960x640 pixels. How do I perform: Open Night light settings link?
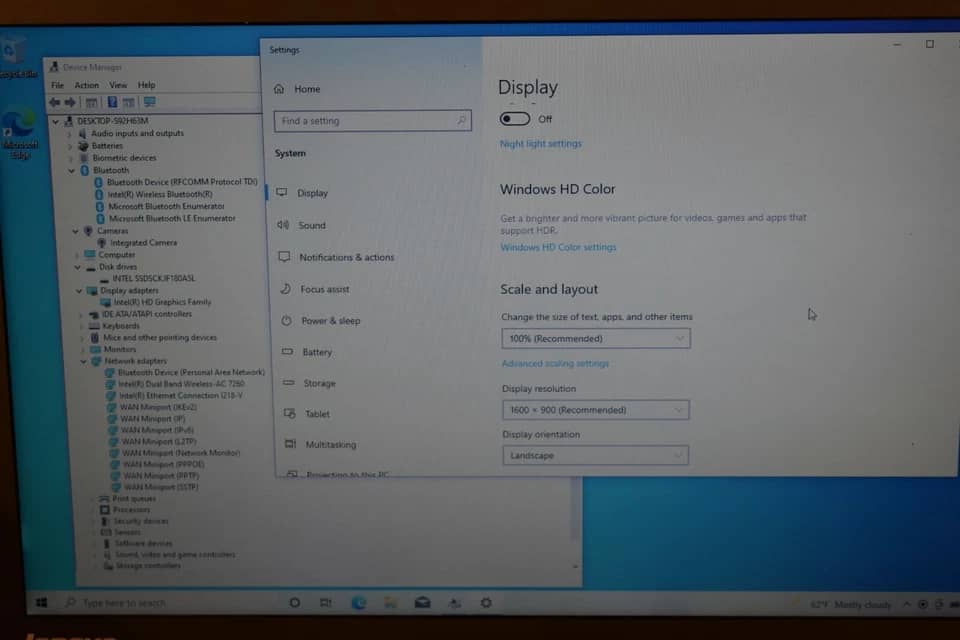[x=541, y=143]
